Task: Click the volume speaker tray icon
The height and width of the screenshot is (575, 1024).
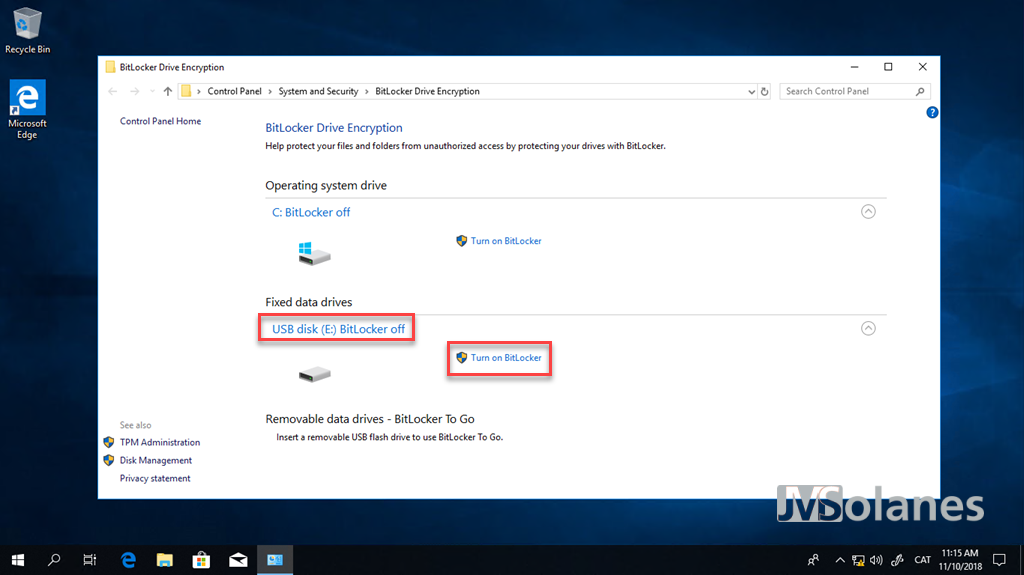Action: [x=876, y=560]
